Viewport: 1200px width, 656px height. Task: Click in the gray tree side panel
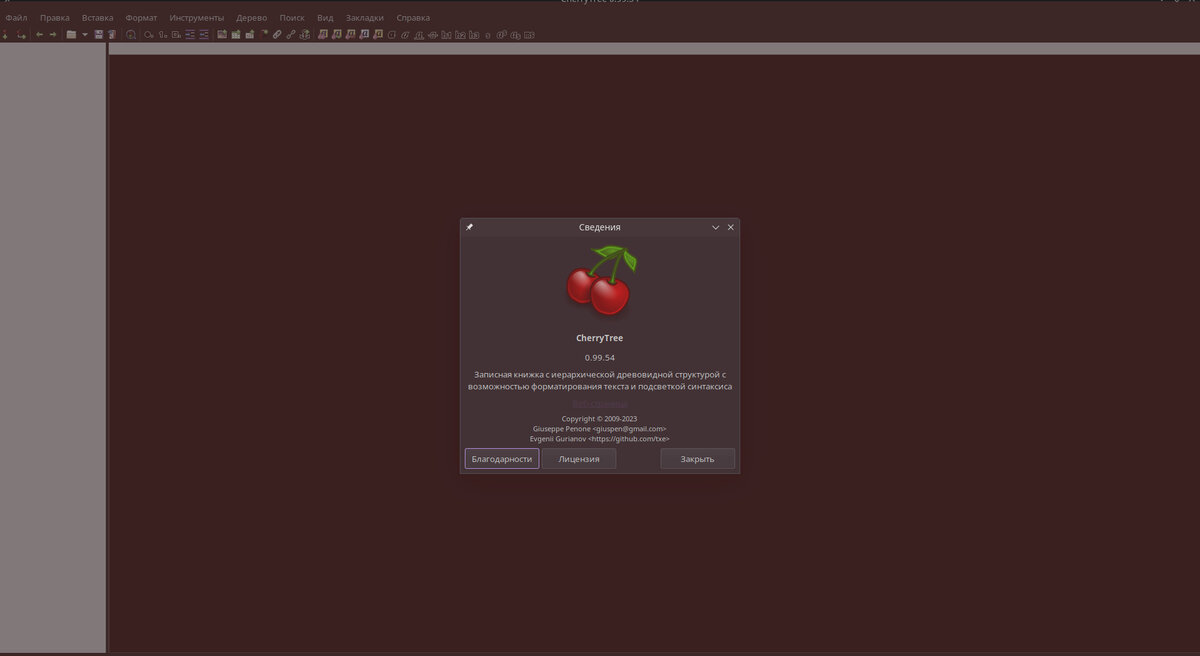click(53, 350)
